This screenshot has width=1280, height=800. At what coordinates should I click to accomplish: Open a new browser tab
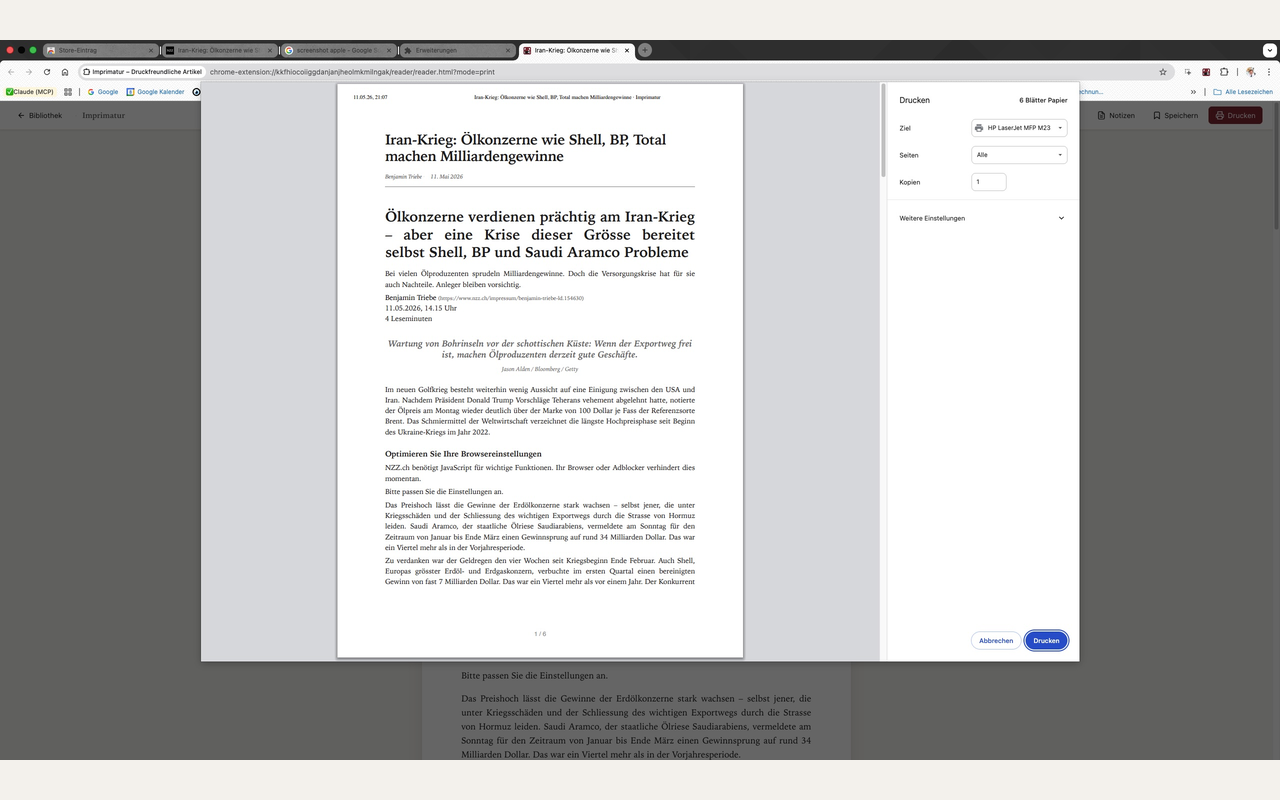(645, 50)
